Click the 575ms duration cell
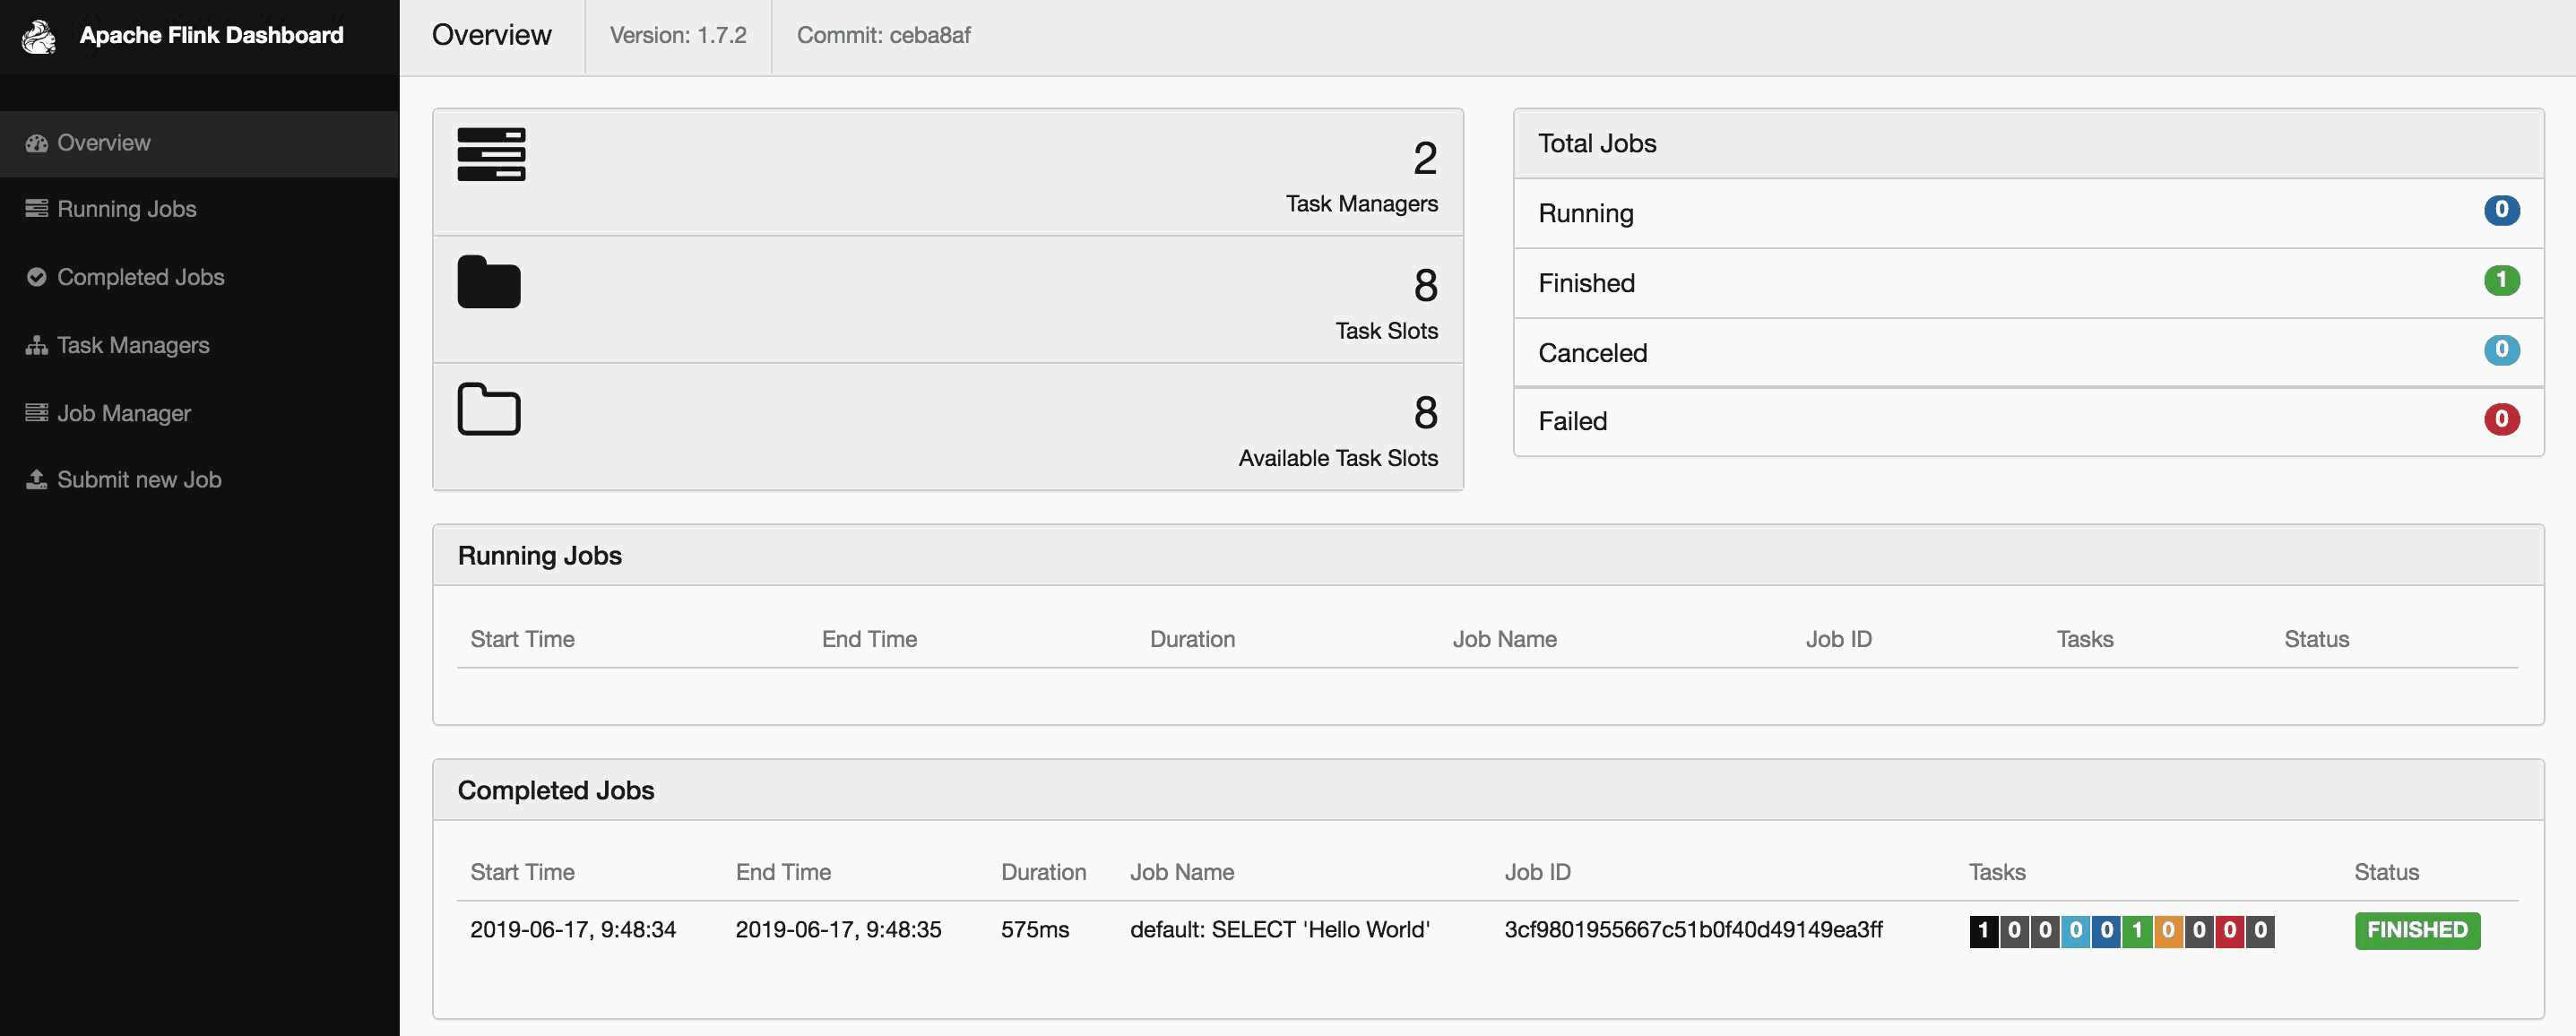2576x1036 pixels. click(x=1034, y=930)
